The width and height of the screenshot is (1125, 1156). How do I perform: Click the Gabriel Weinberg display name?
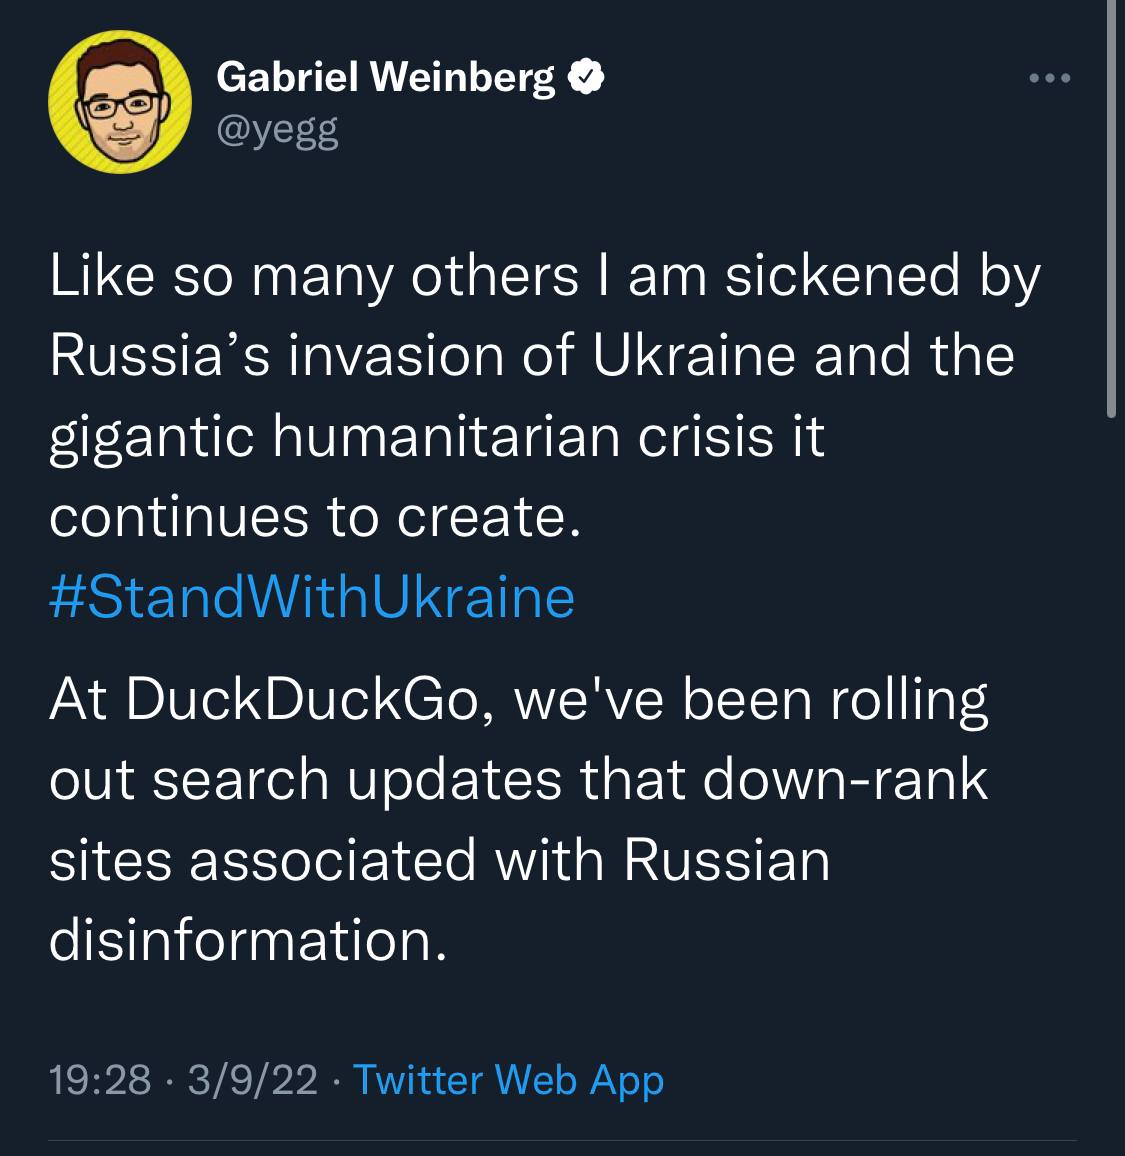click(x=385, y=77)
